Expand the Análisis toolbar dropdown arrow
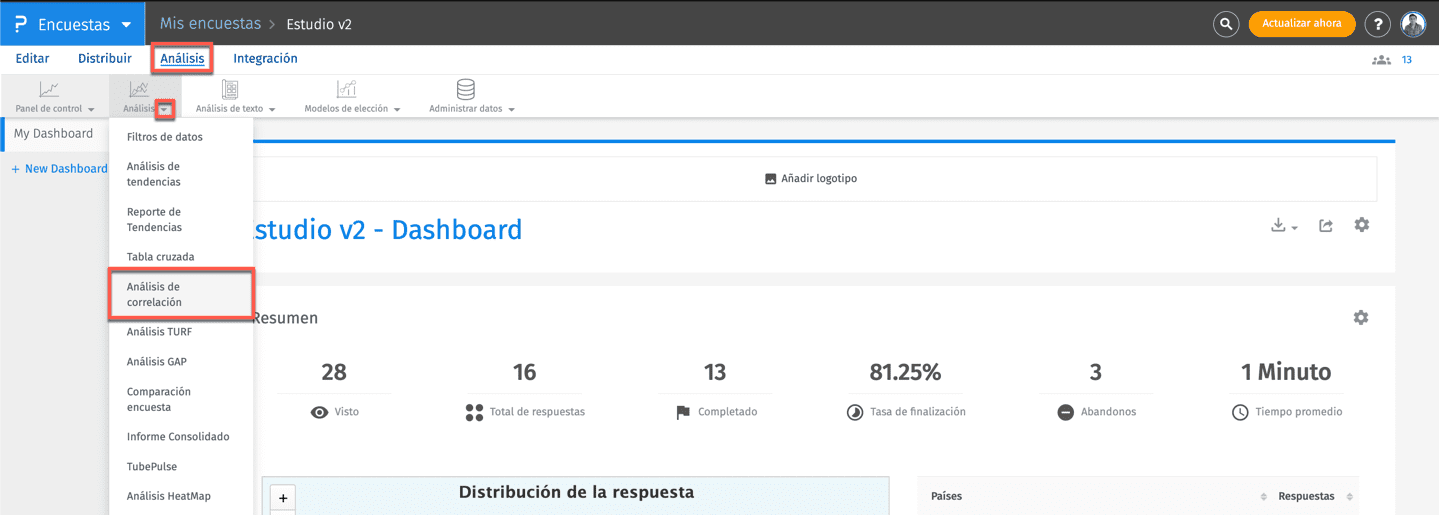 click(165, 109)
